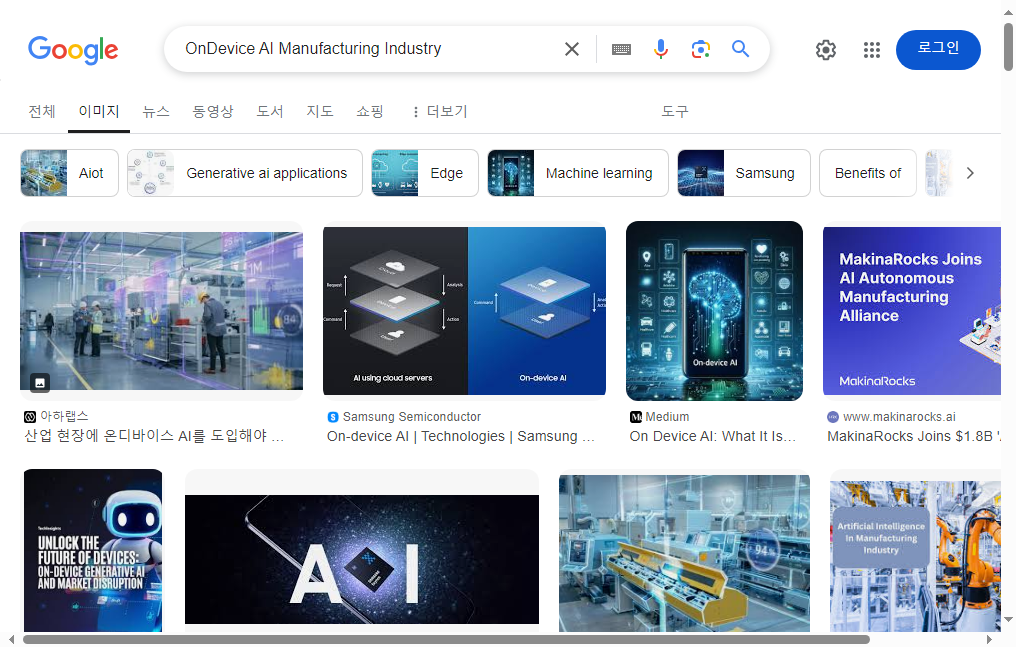Click the horizontal scrollbar thumb
1016x647 pixels.
[446, 640]
